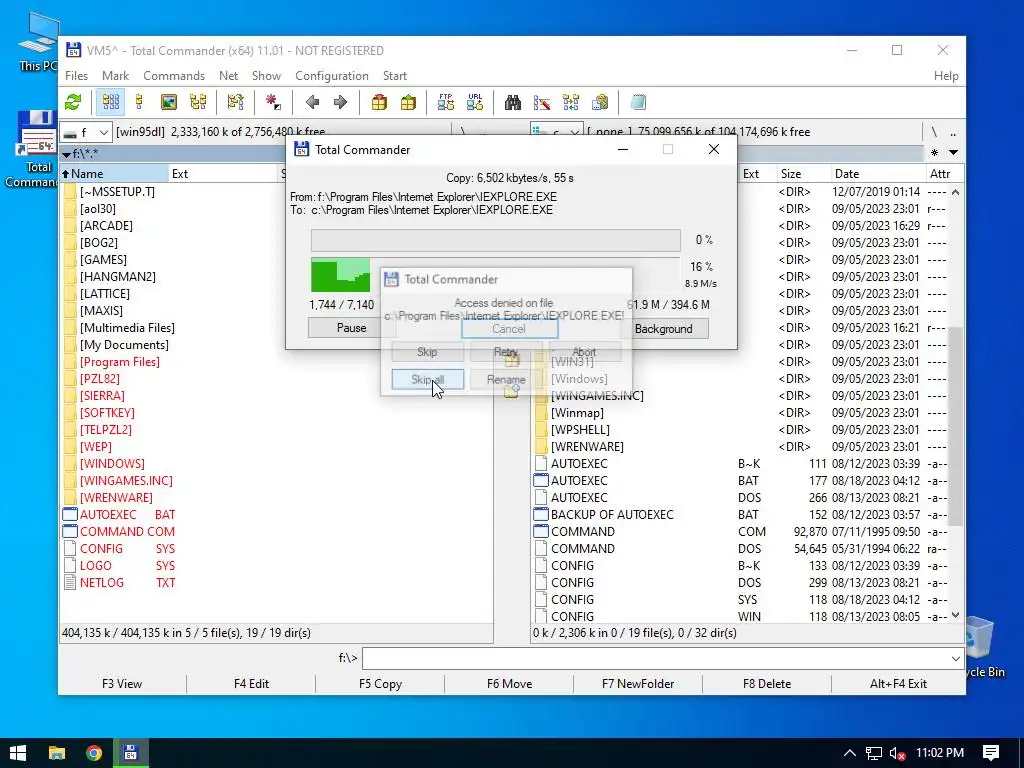Image resolution: width=1024 pixels, height=768 pixels.
Task: Open the Notepad icon in toolbar
Action: (638, 103)
